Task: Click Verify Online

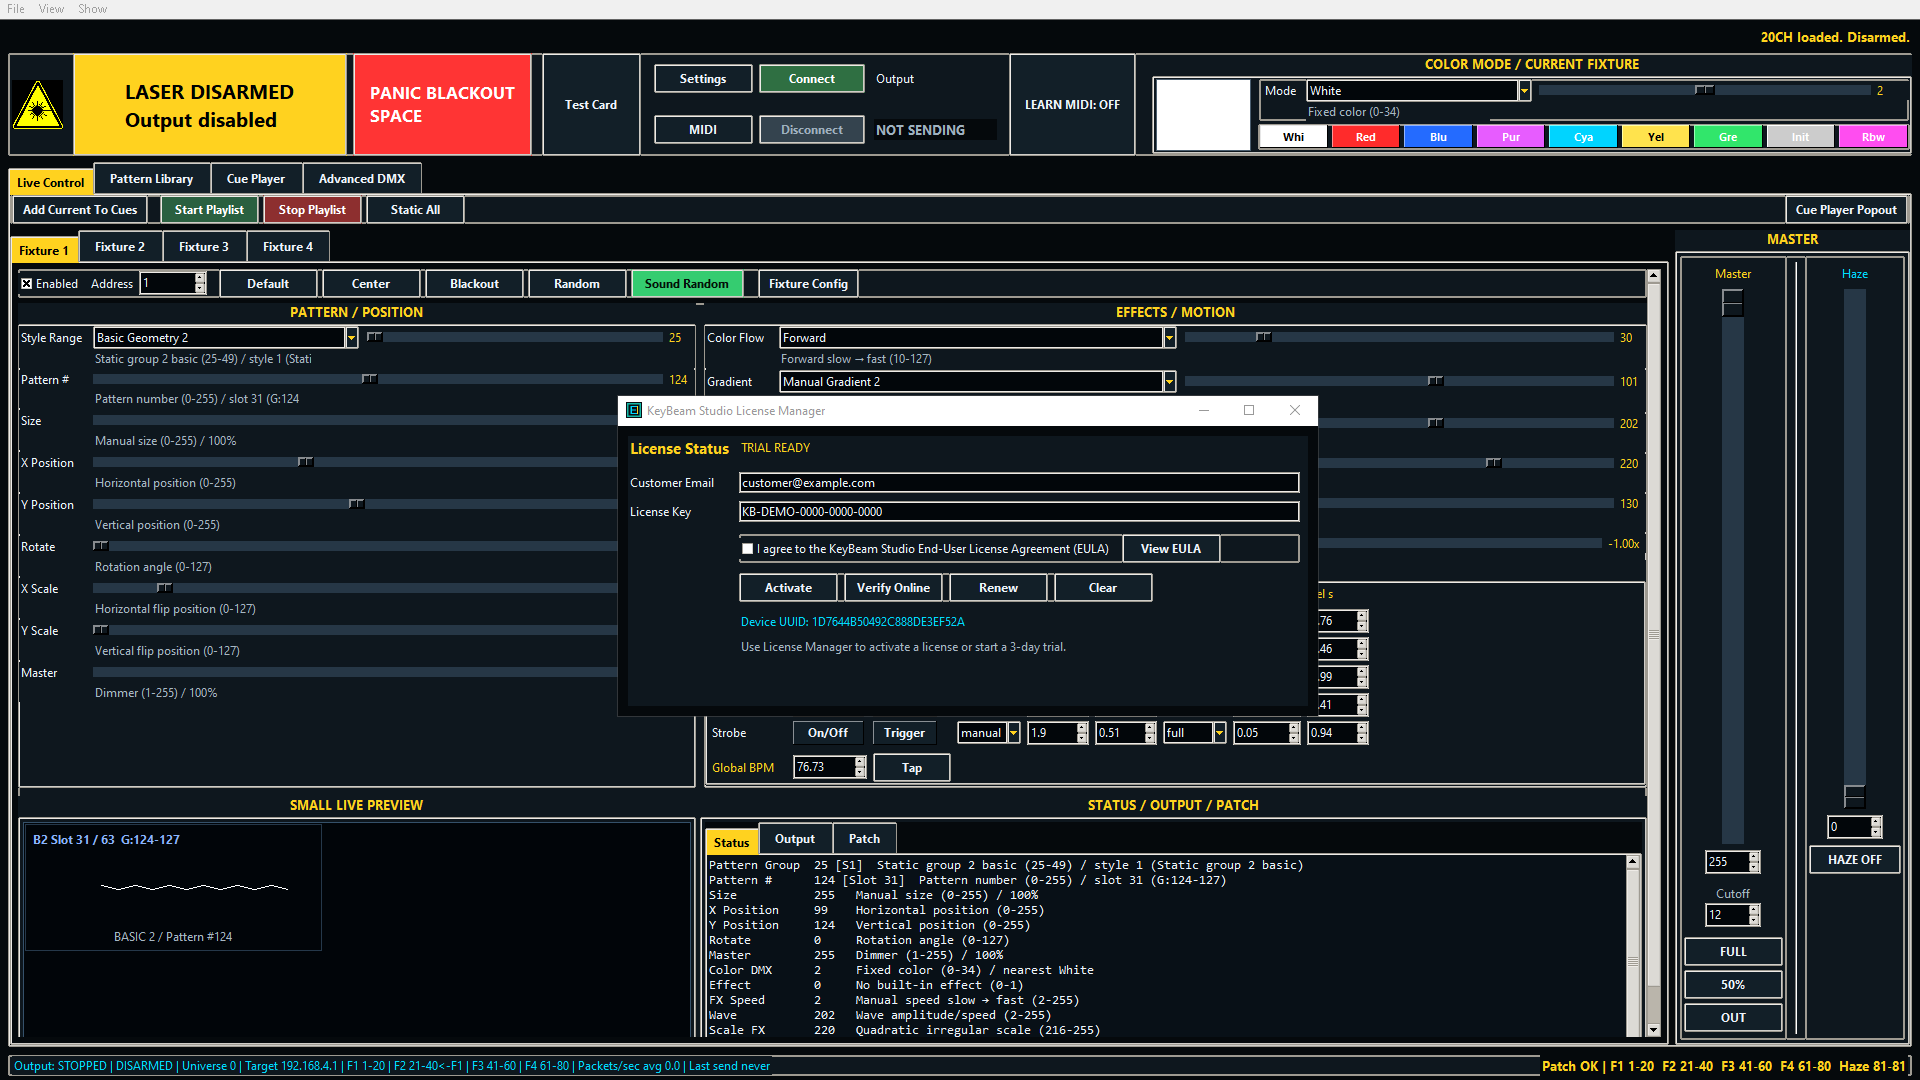Action: [x=893, y=588]
